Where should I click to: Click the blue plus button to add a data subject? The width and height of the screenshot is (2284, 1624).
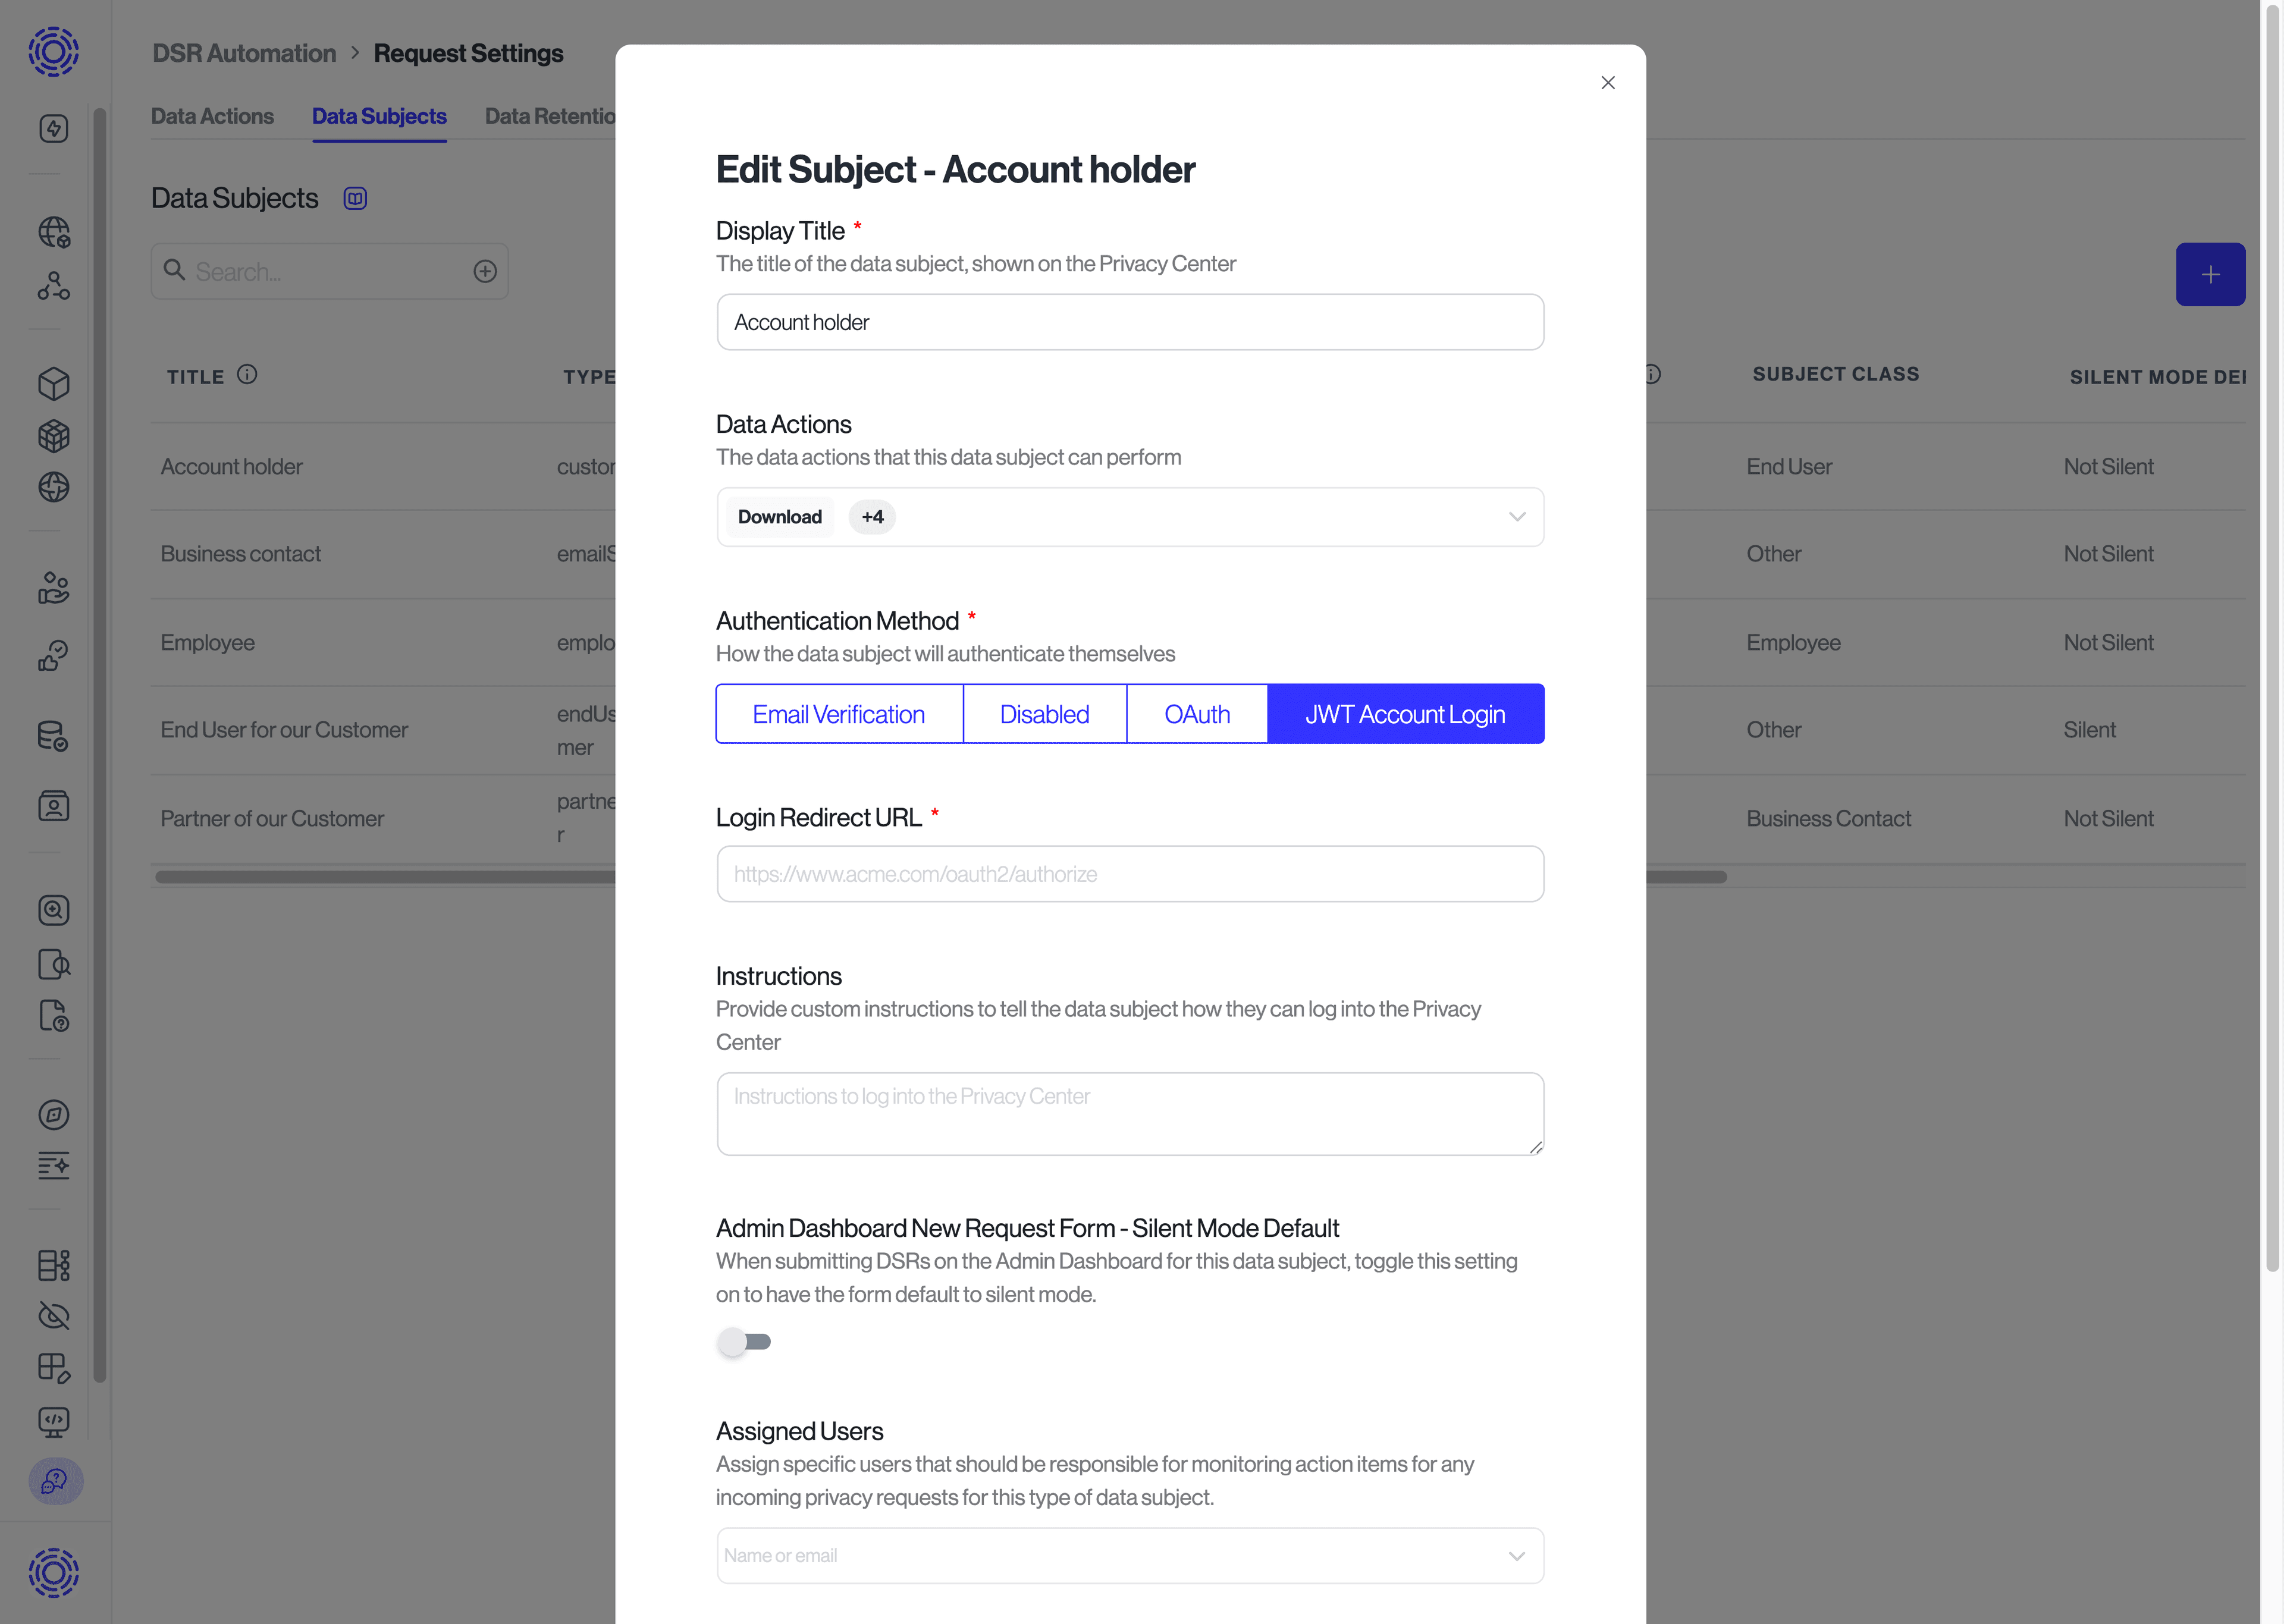(x=2211, y=273)
